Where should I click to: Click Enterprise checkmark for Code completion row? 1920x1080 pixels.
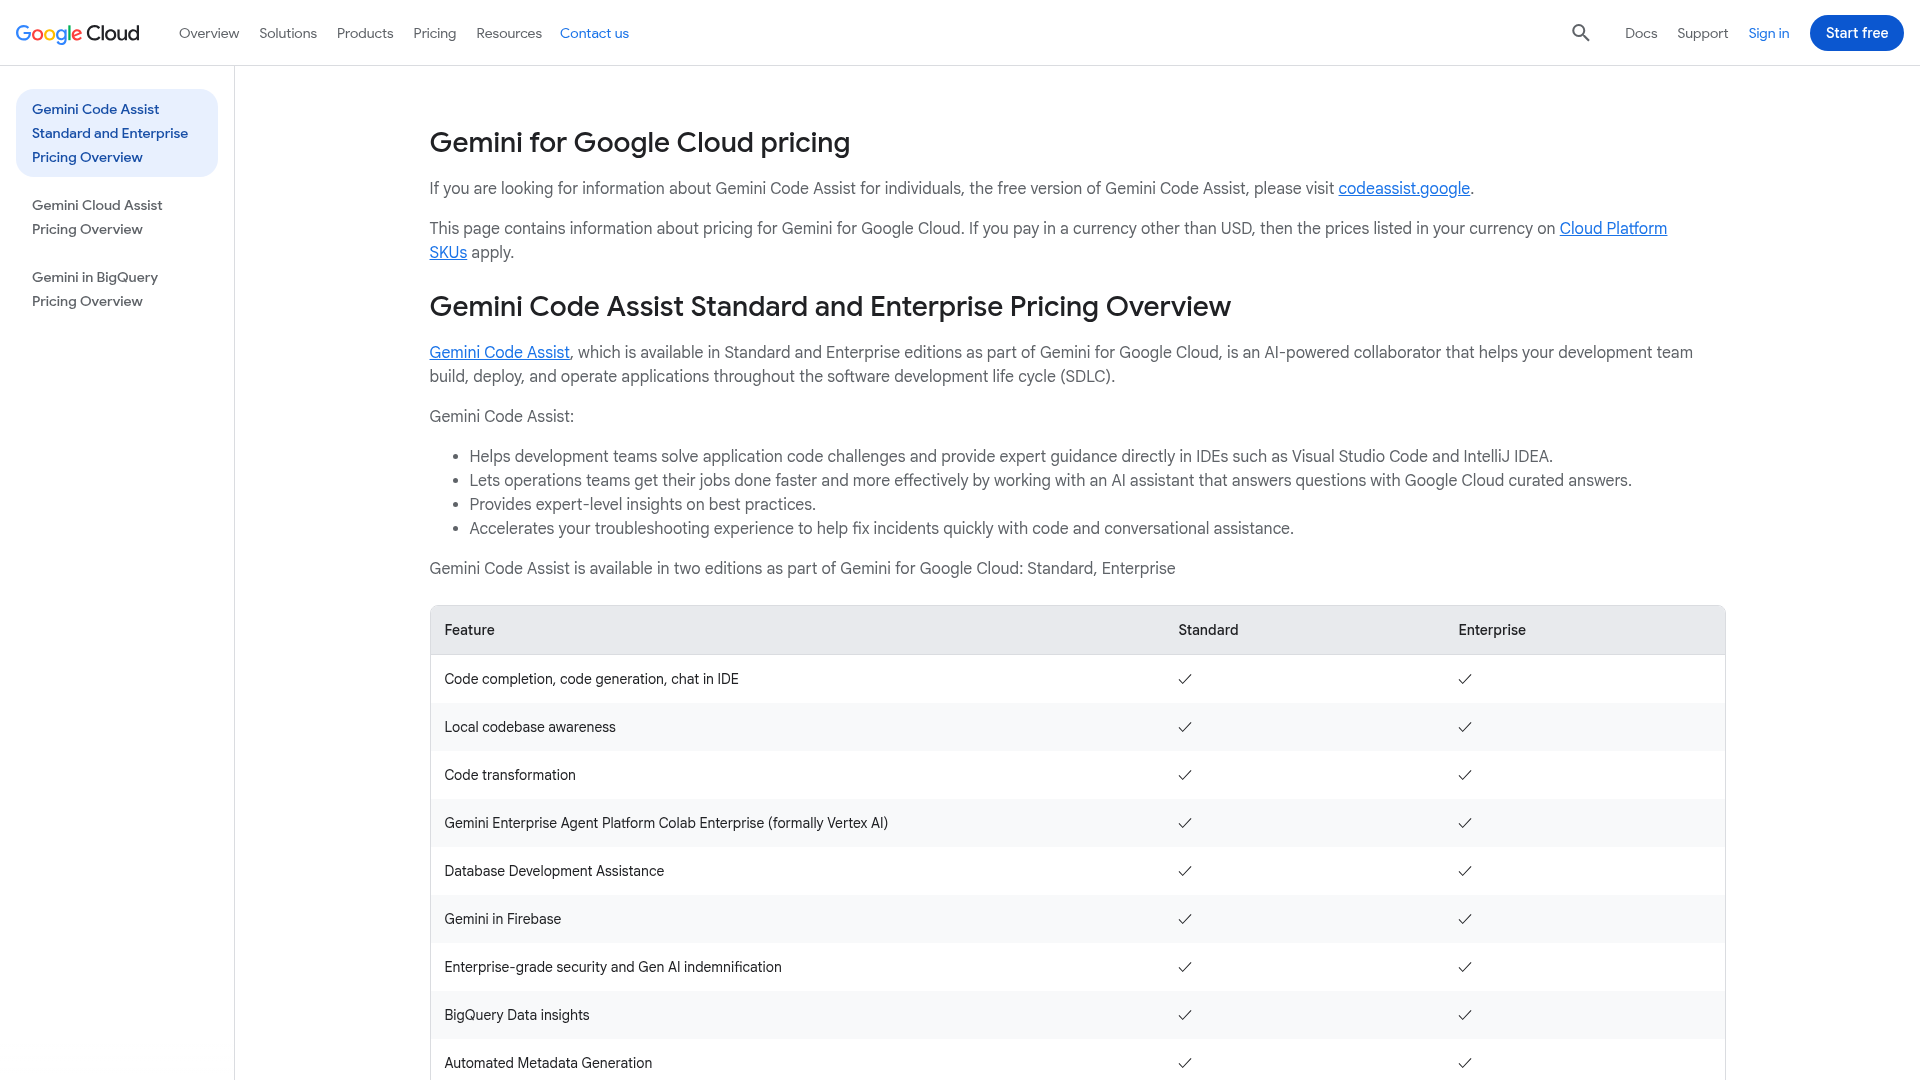tap(1465, 679)
